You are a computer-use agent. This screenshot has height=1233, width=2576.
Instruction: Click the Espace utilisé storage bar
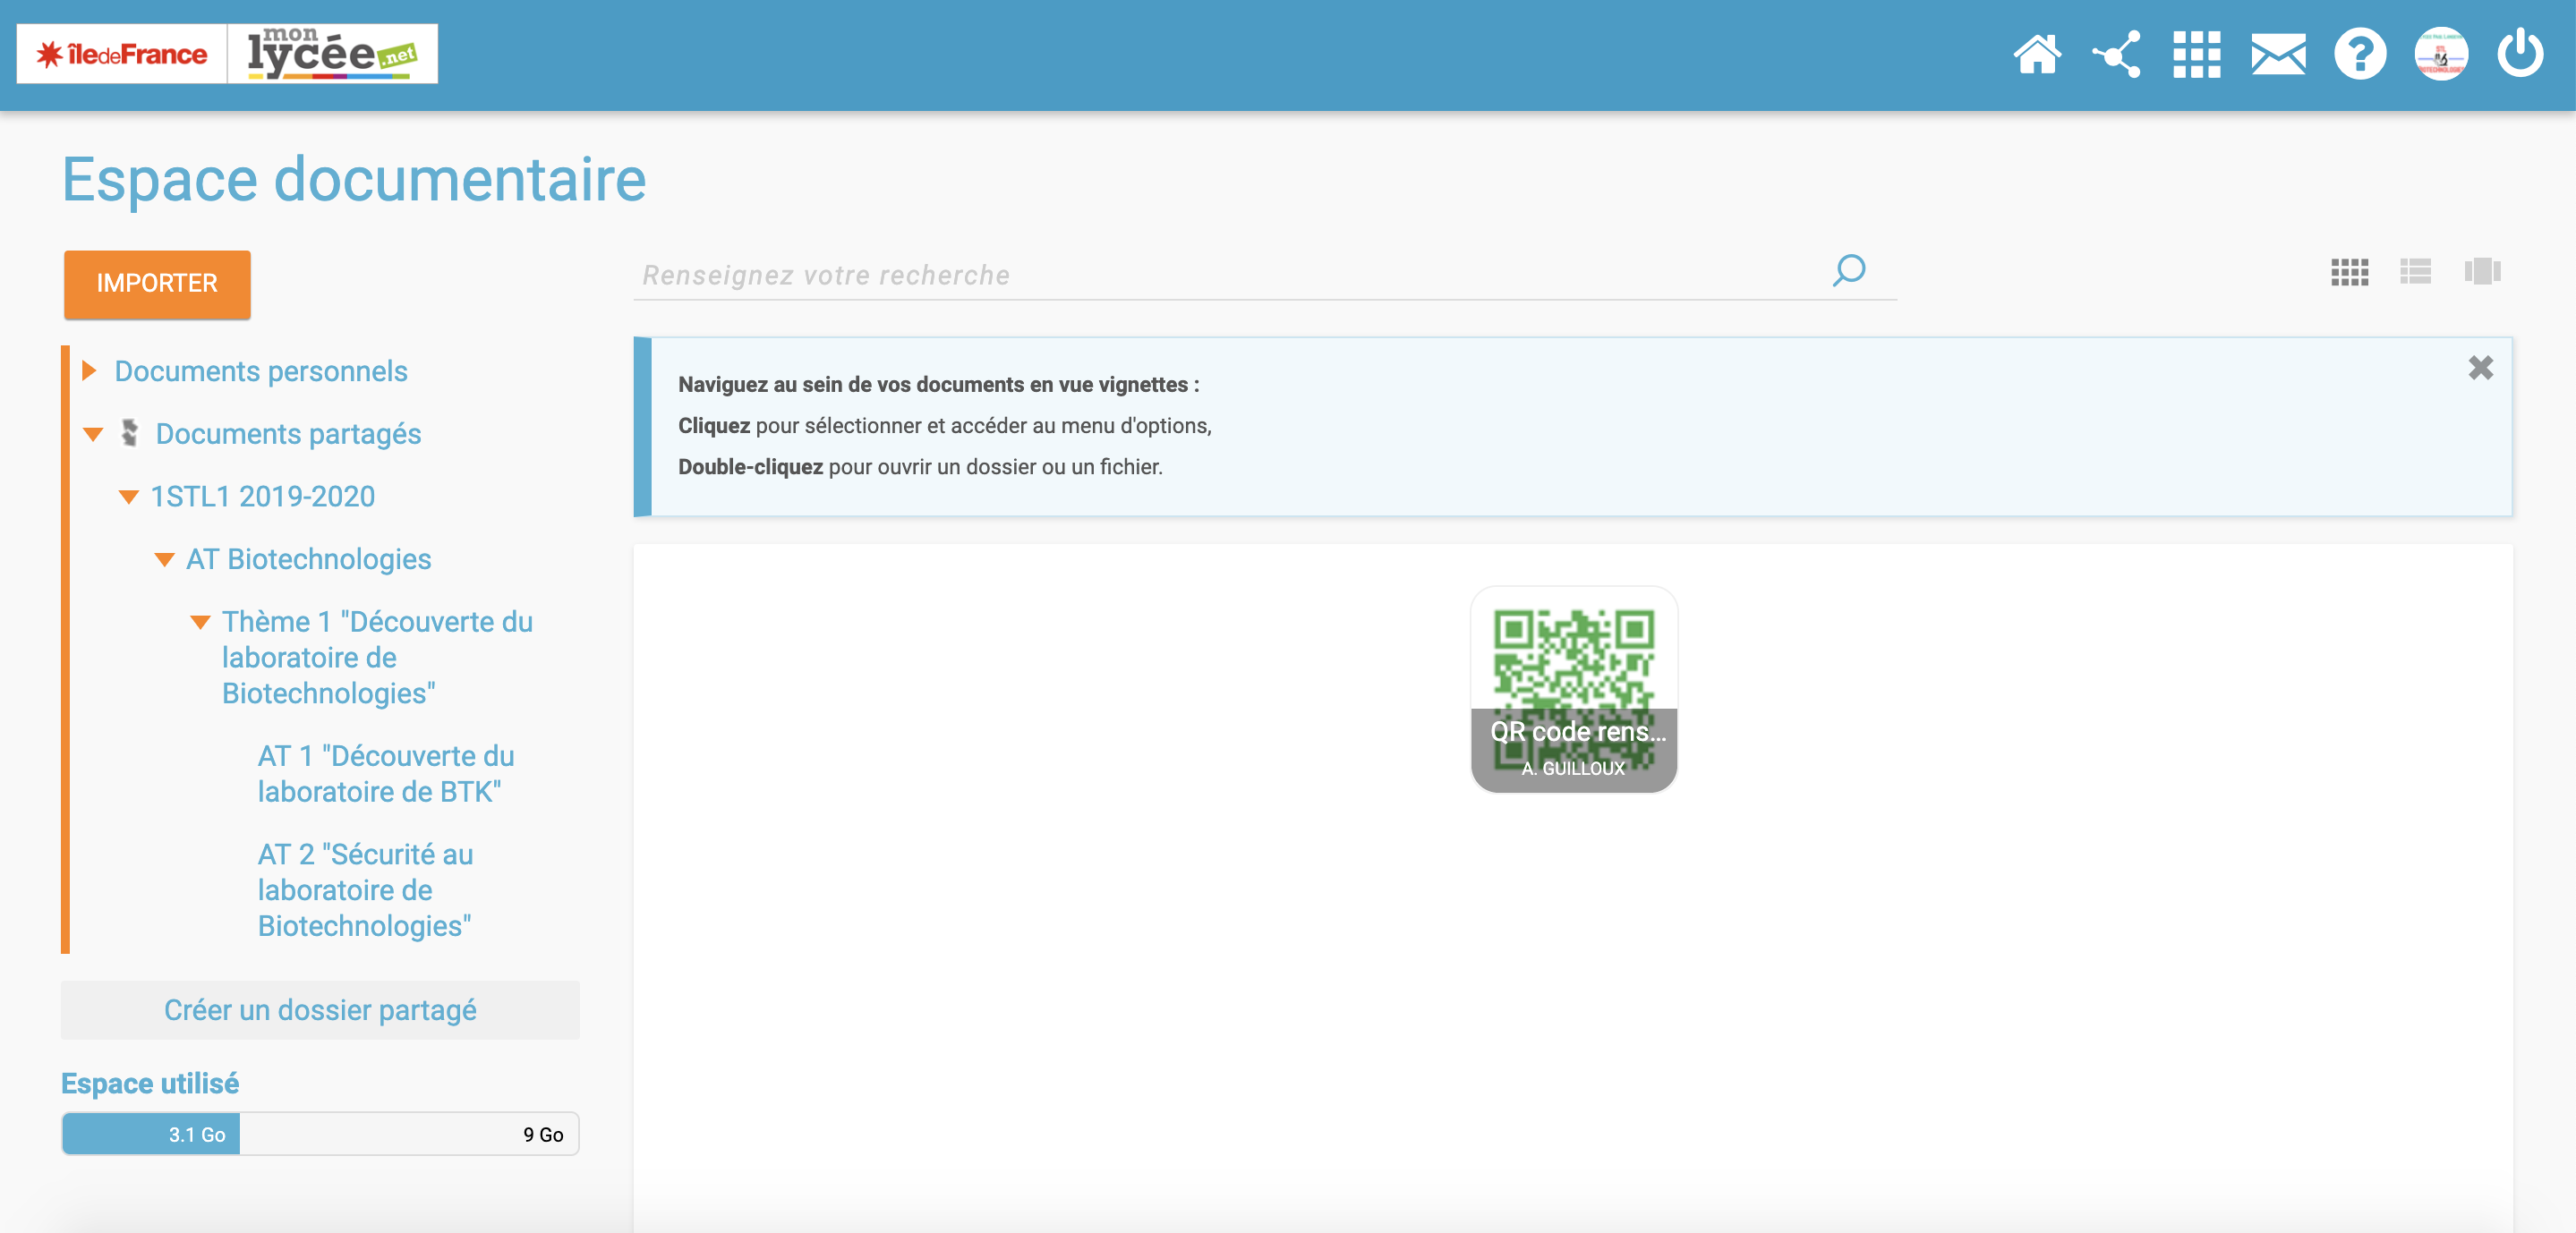pyautogui.click(x=320, y=1134)
